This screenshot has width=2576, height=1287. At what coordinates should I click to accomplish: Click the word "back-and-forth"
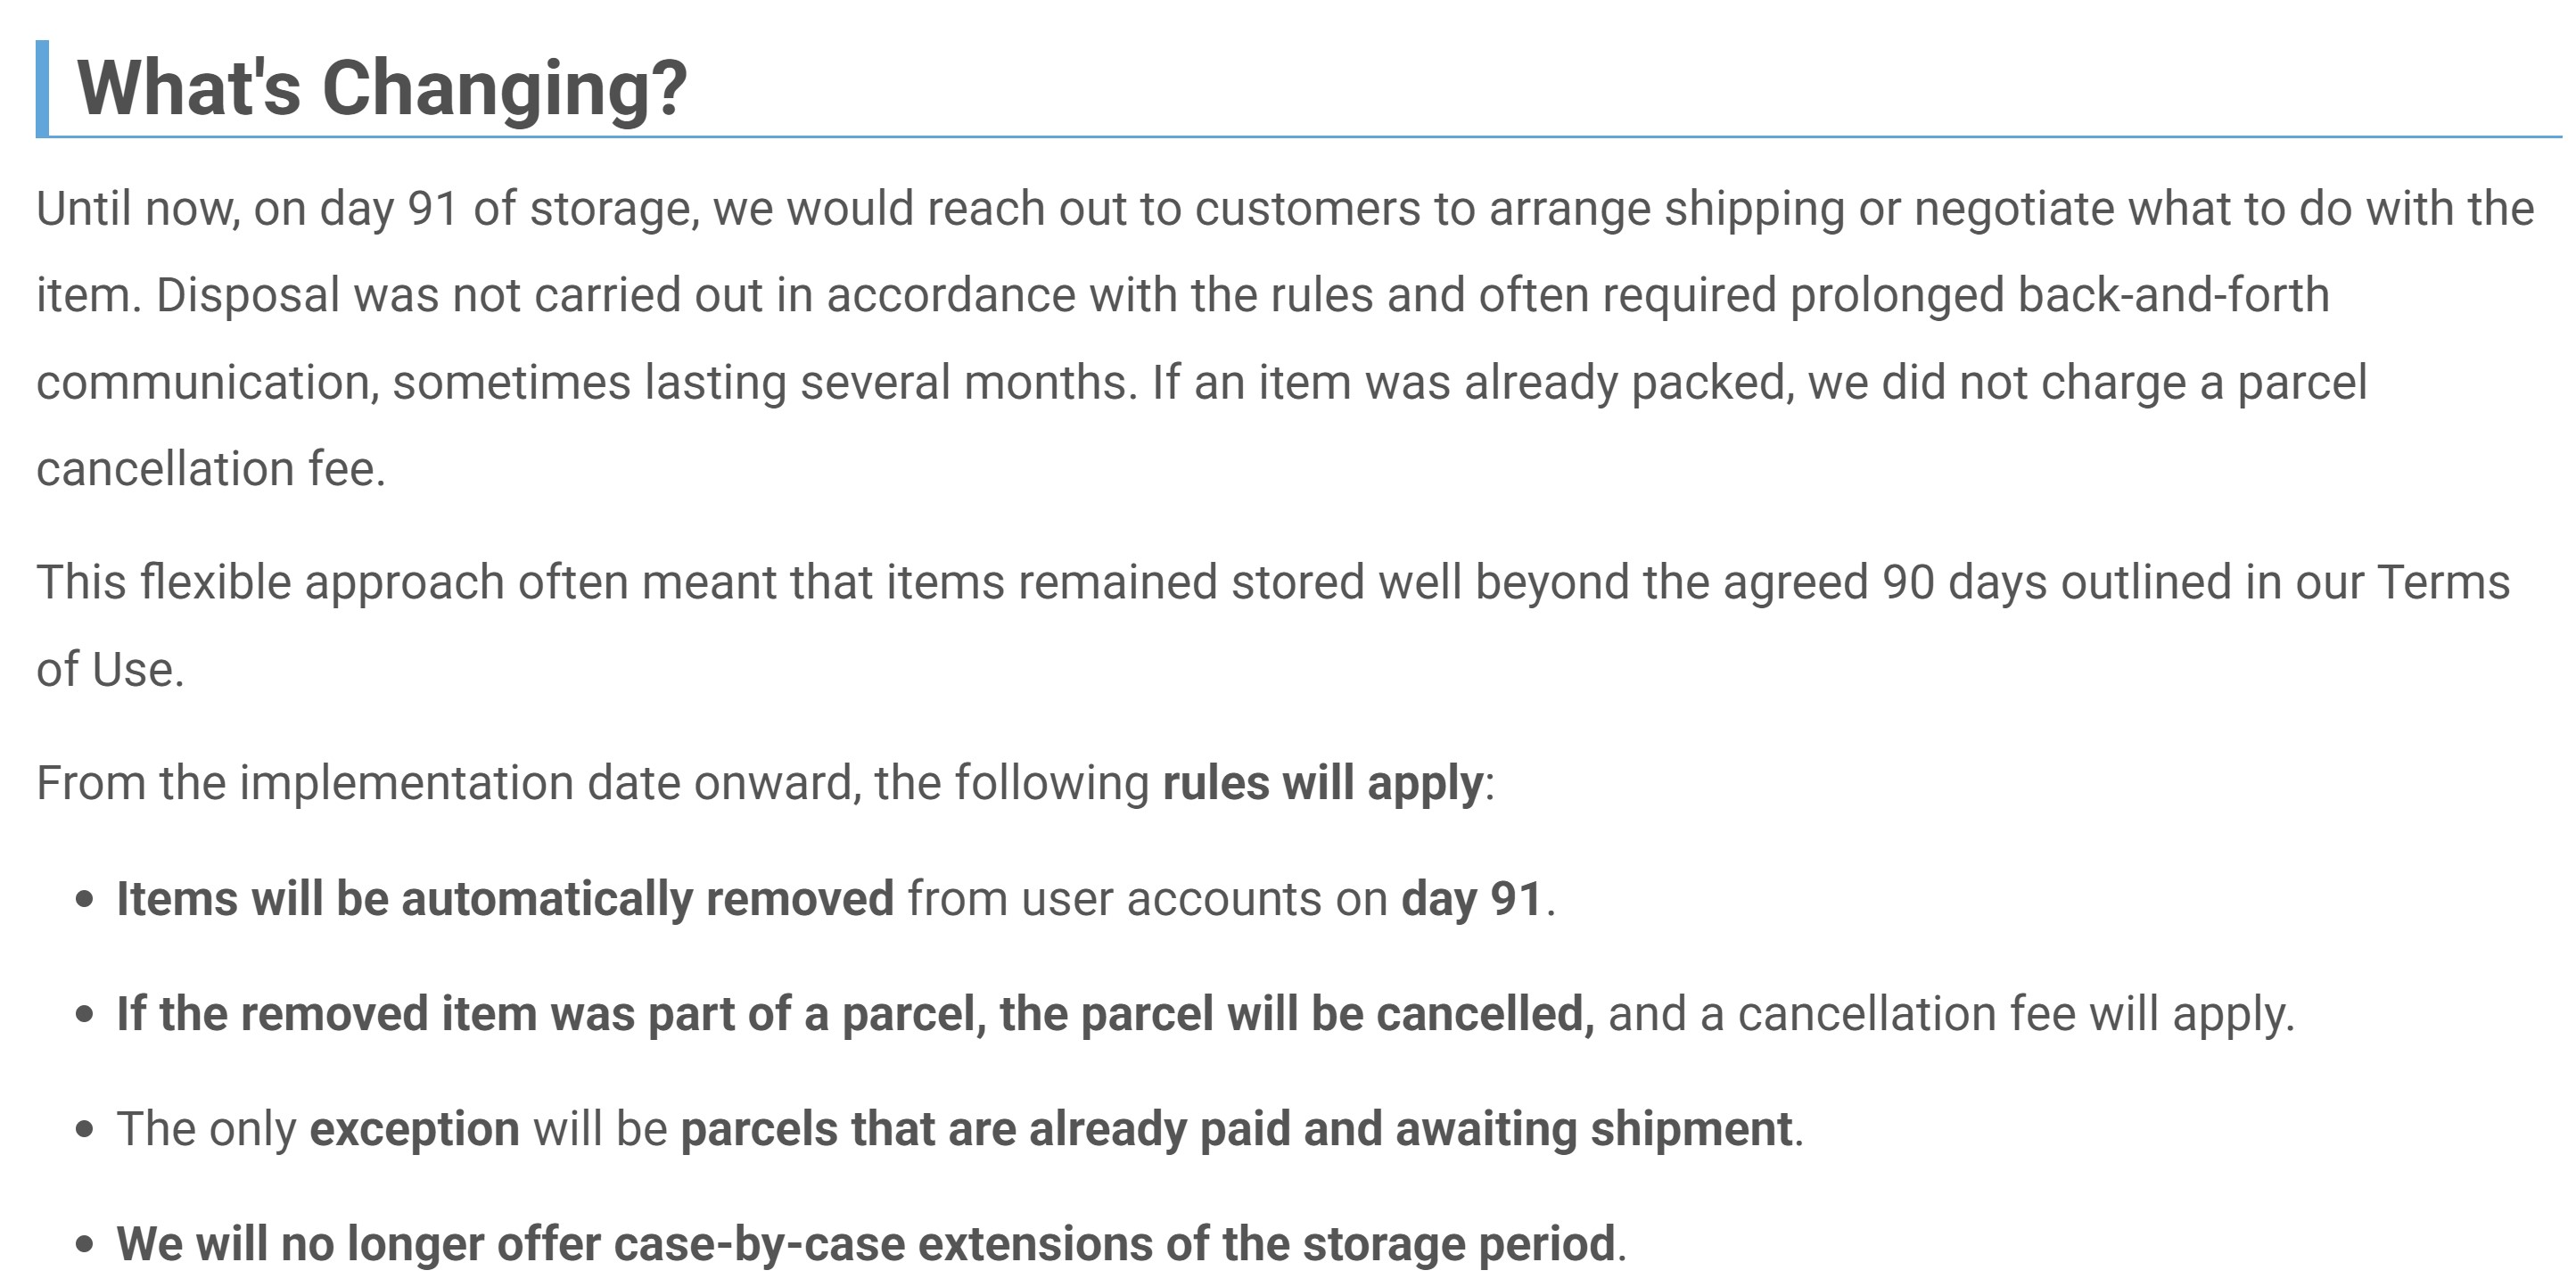(2173, 295)
